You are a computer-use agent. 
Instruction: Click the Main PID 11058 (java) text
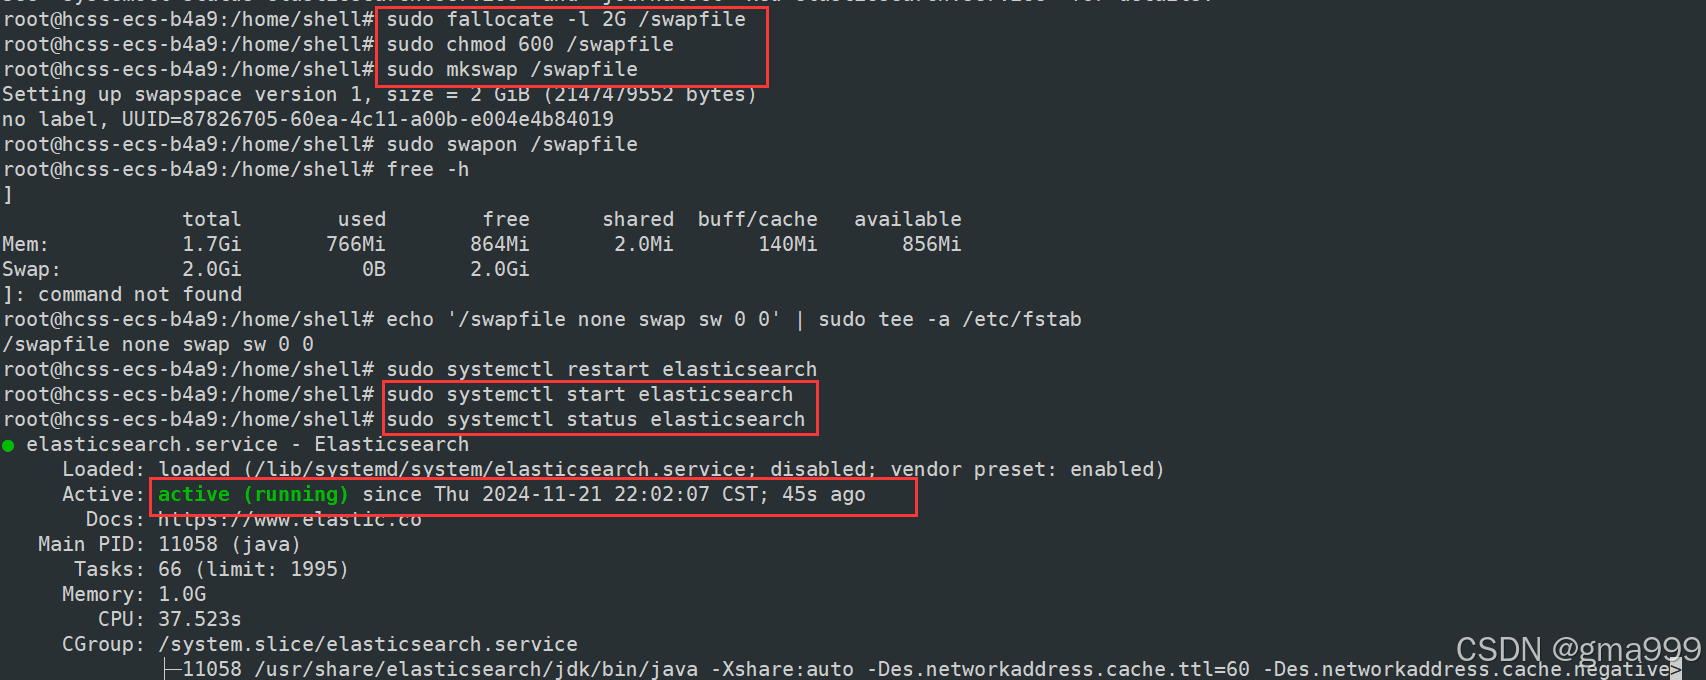click(230, 544)
